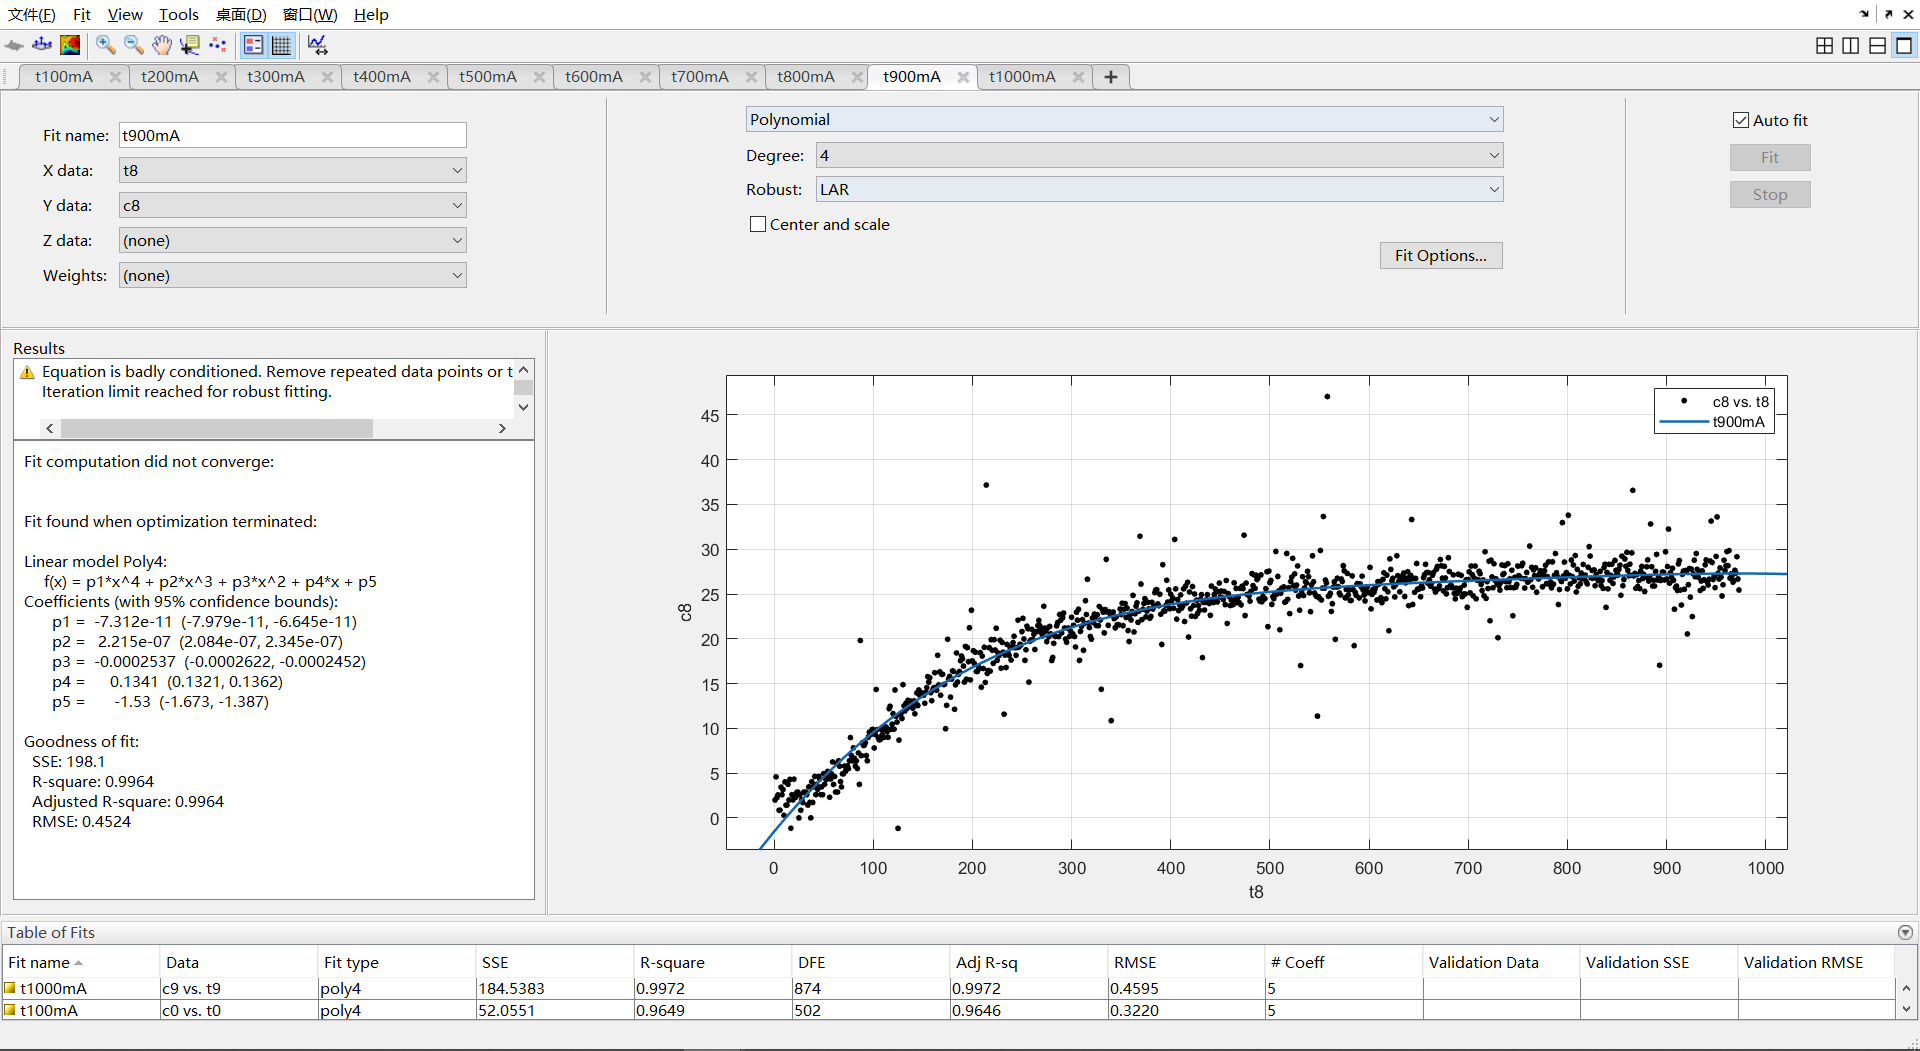Activate the Pan hand tool

pos(161,45)
